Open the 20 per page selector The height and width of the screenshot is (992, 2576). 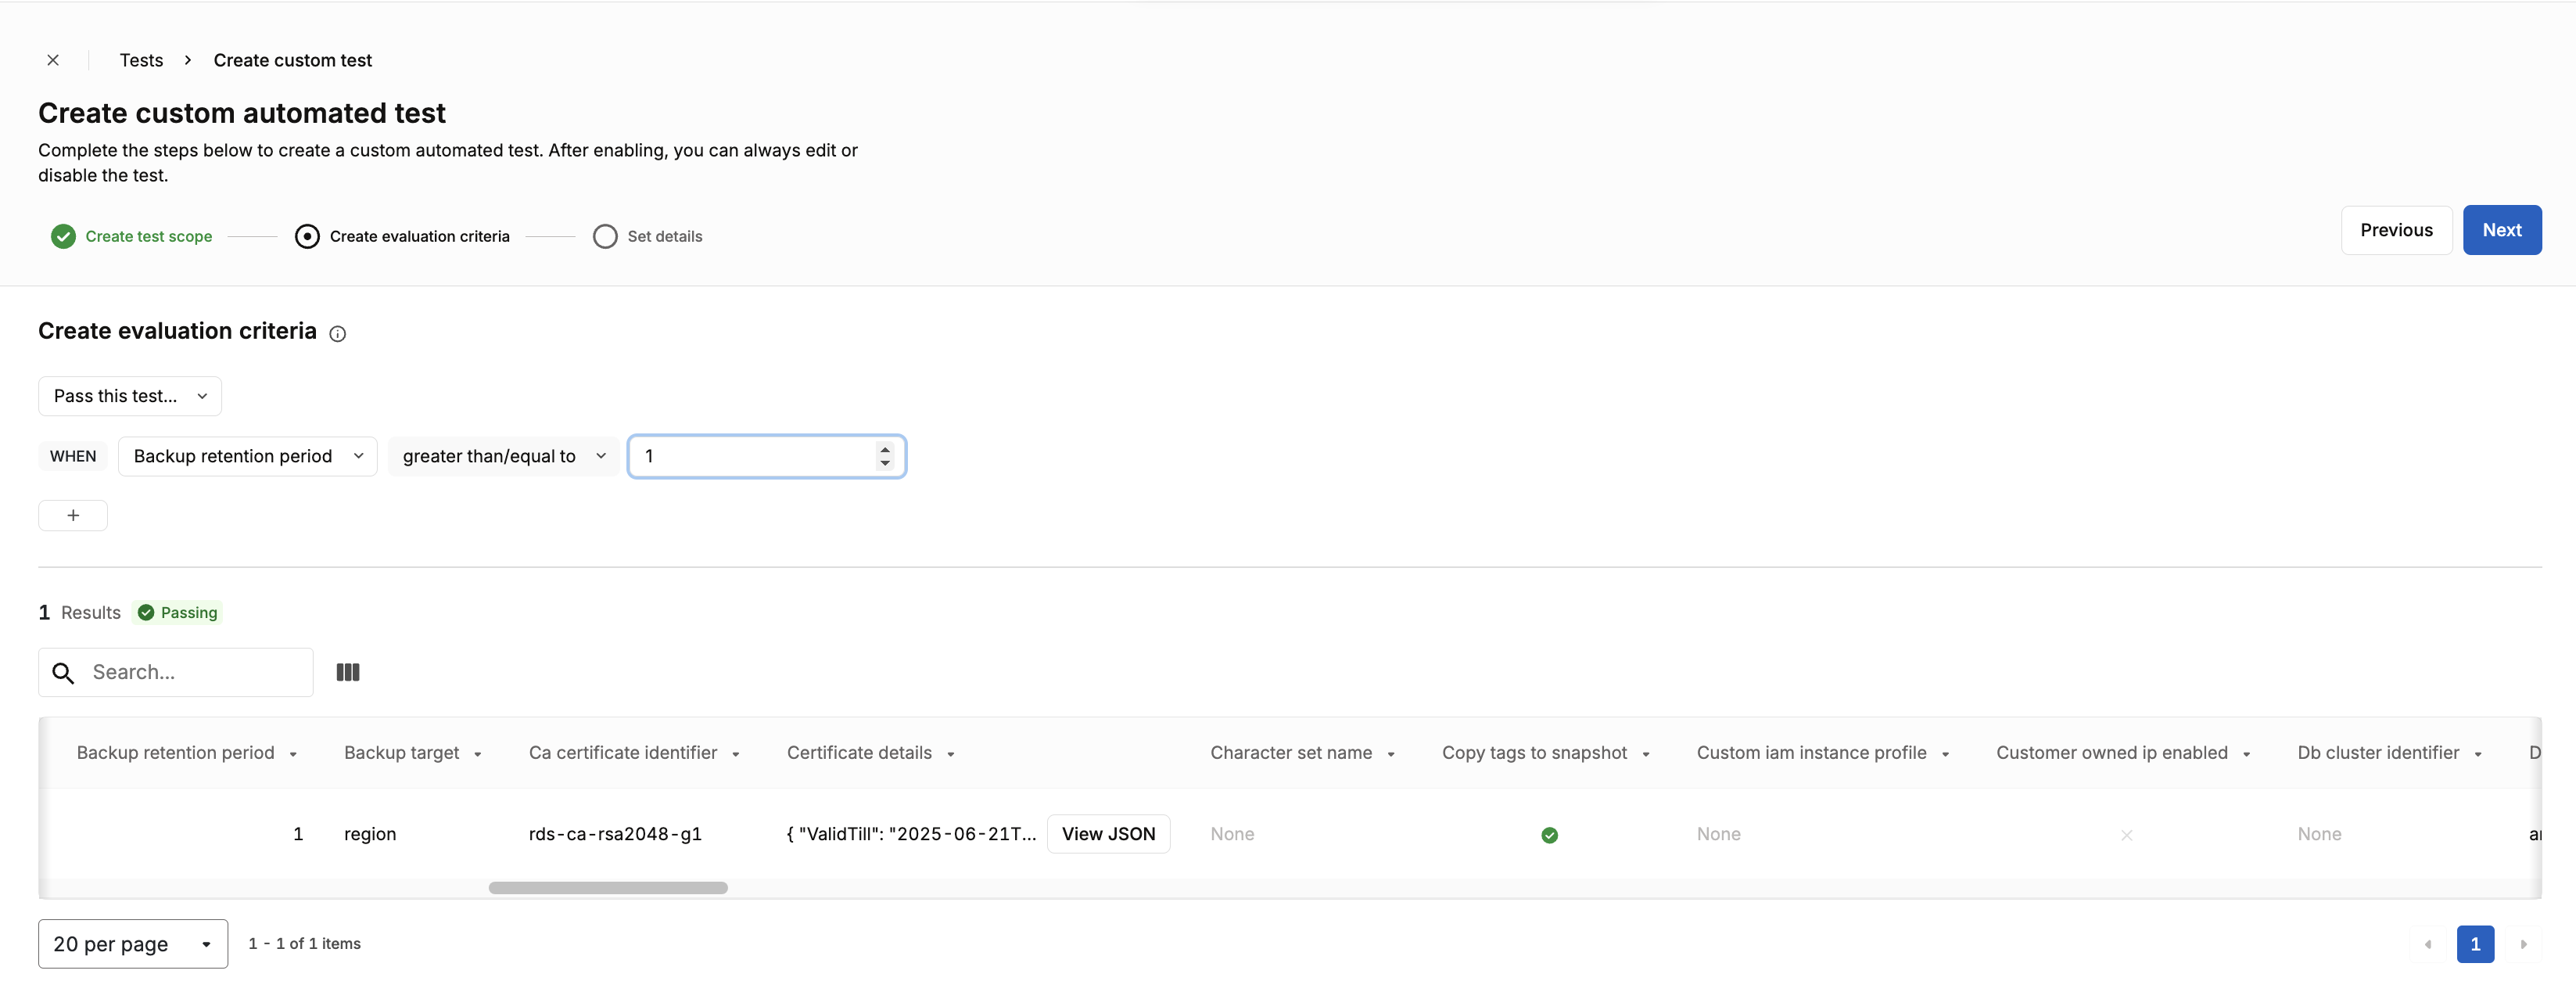click(133, 944)
